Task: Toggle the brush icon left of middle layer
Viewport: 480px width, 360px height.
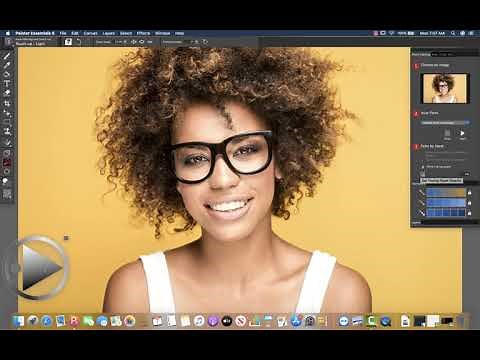Action: pos(422,202)
